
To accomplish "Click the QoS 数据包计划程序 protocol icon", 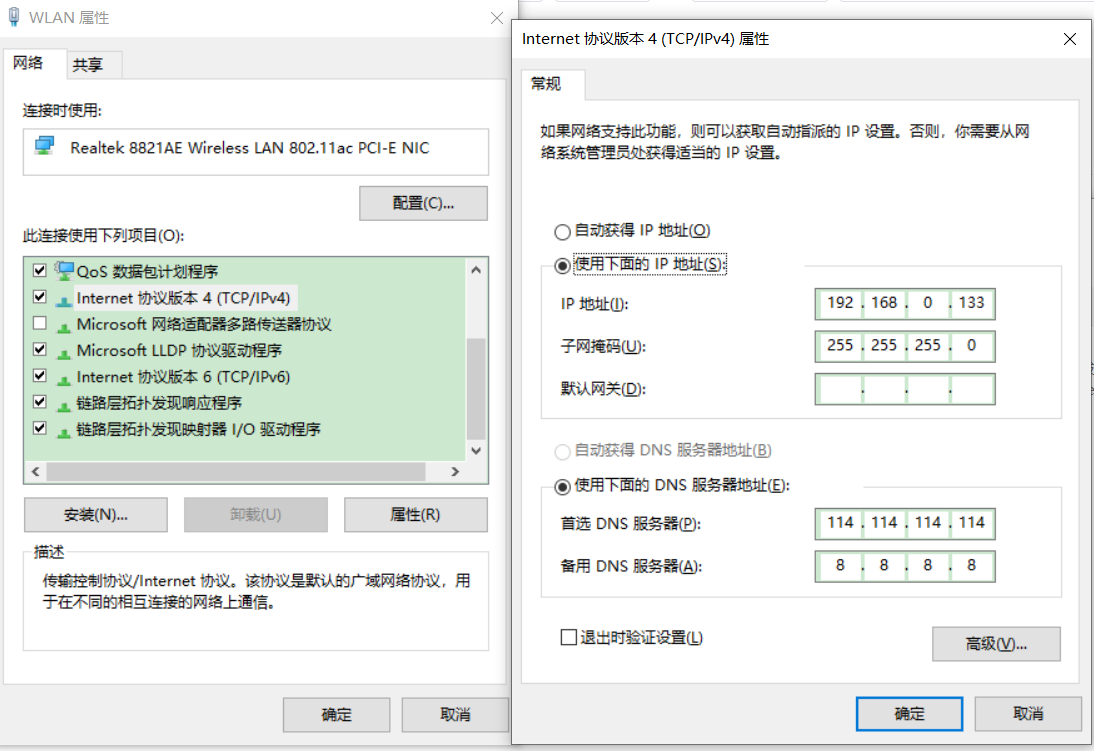I will 62,270.
